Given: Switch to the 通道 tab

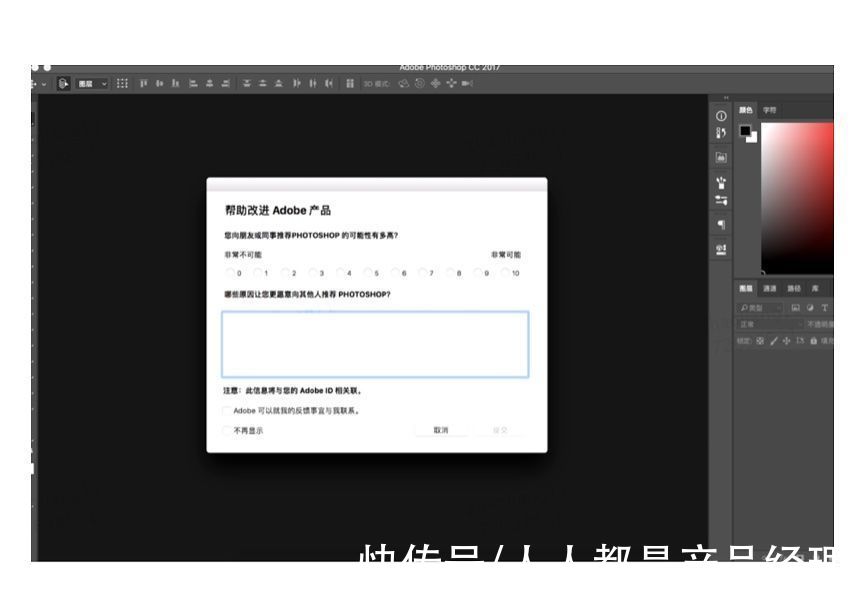Looking at the screenshot, I should coord(770,288).
